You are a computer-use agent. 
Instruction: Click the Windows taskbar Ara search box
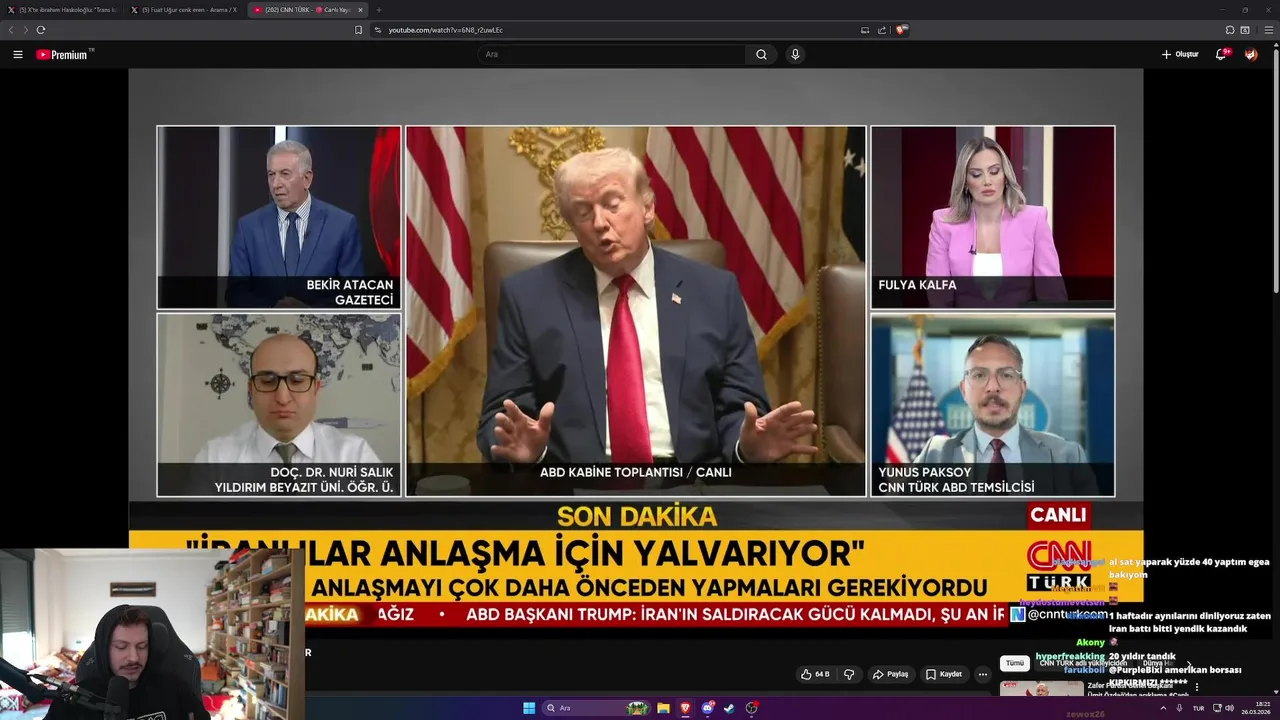(x=597, y=708)
